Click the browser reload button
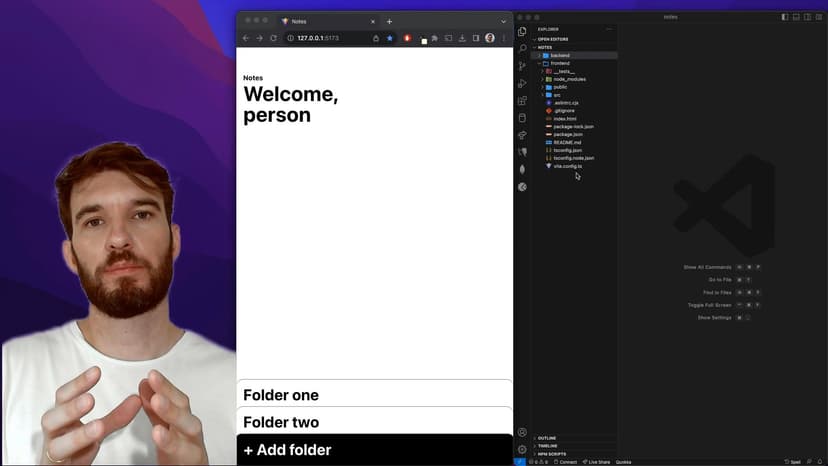Image resolution: width=828 pixels, height=466 pixels. [273, 38]
